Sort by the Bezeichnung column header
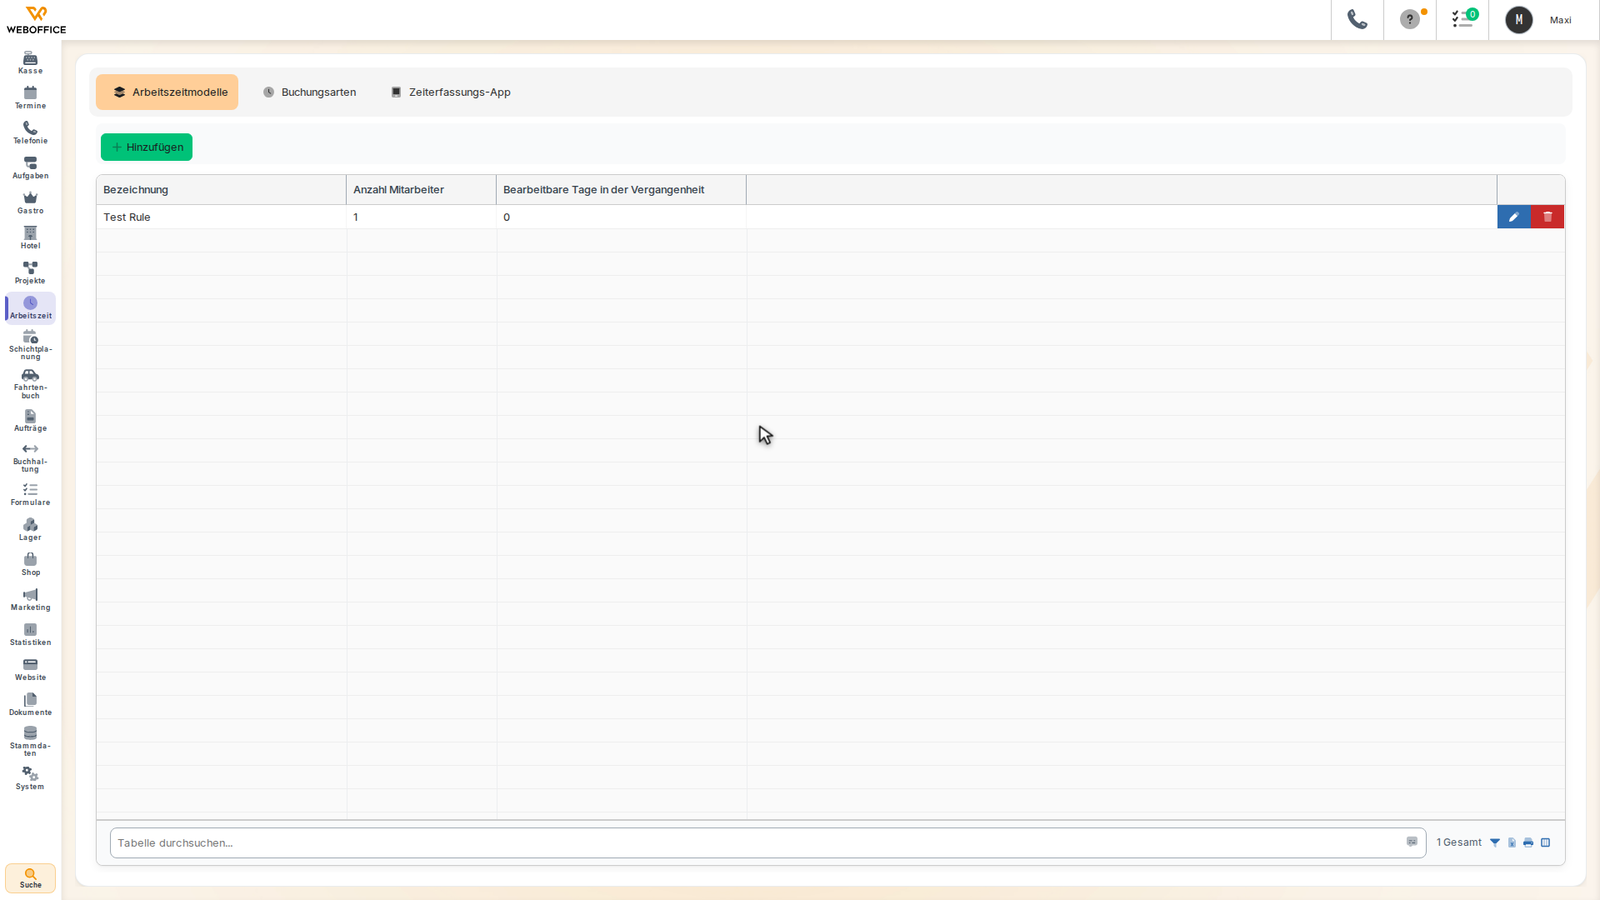 point(221,190)
